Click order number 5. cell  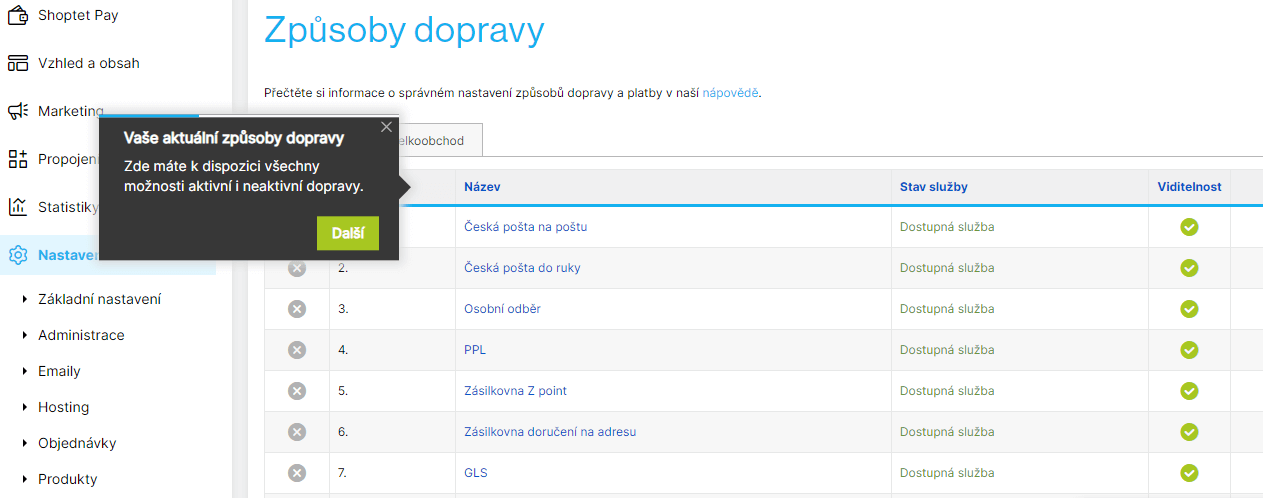[343, 391]
